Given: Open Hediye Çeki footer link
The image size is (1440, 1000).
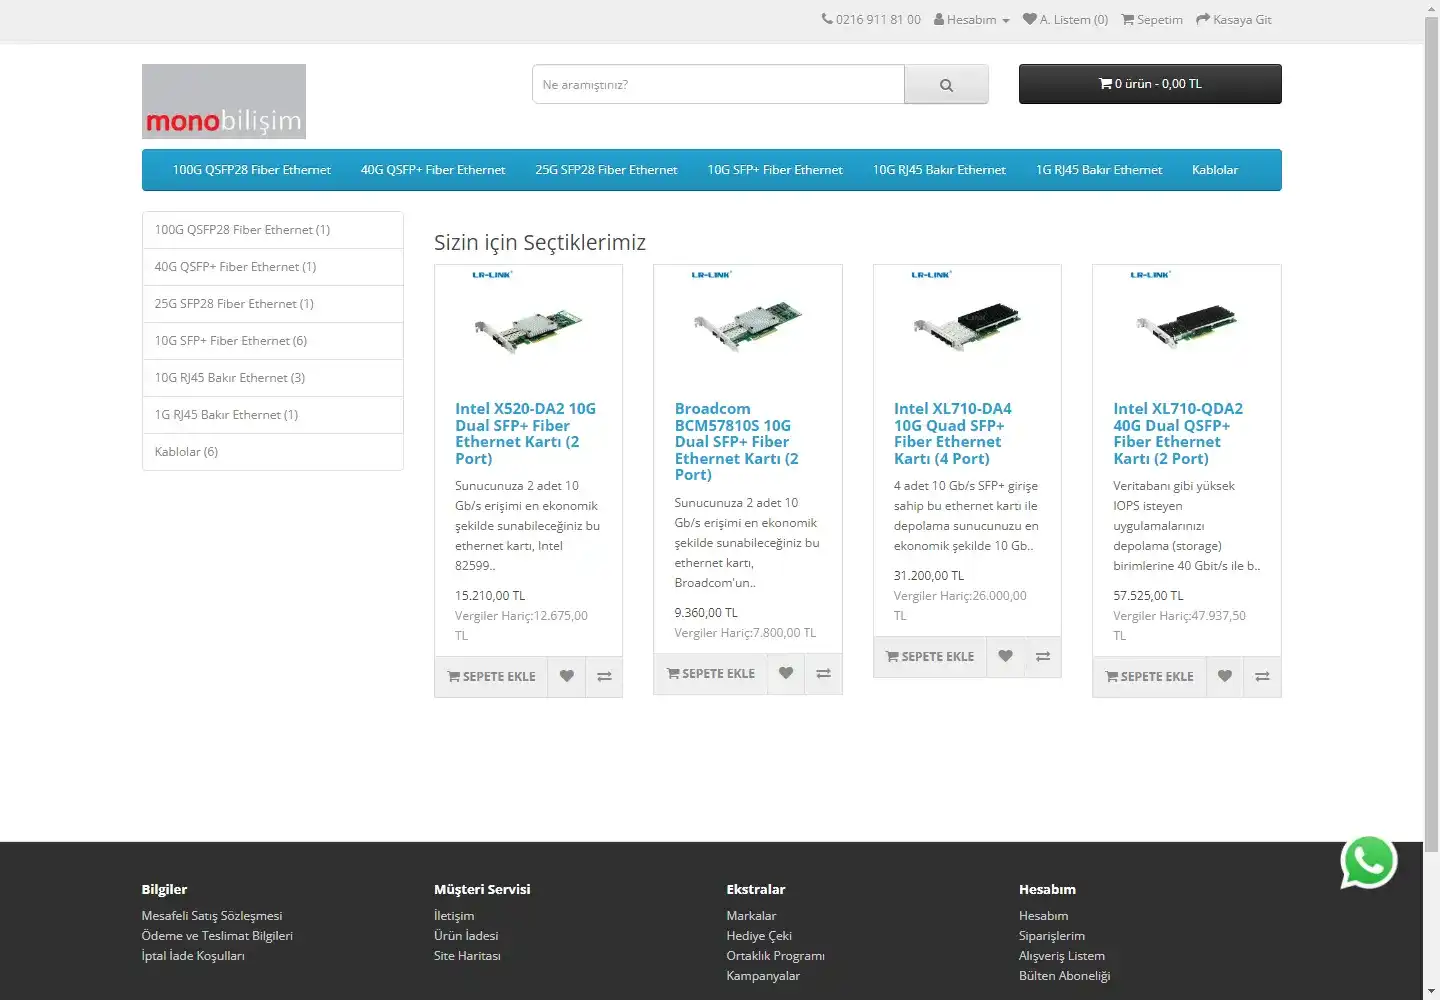Looking at the screenshot, I should tap(759, 936).
